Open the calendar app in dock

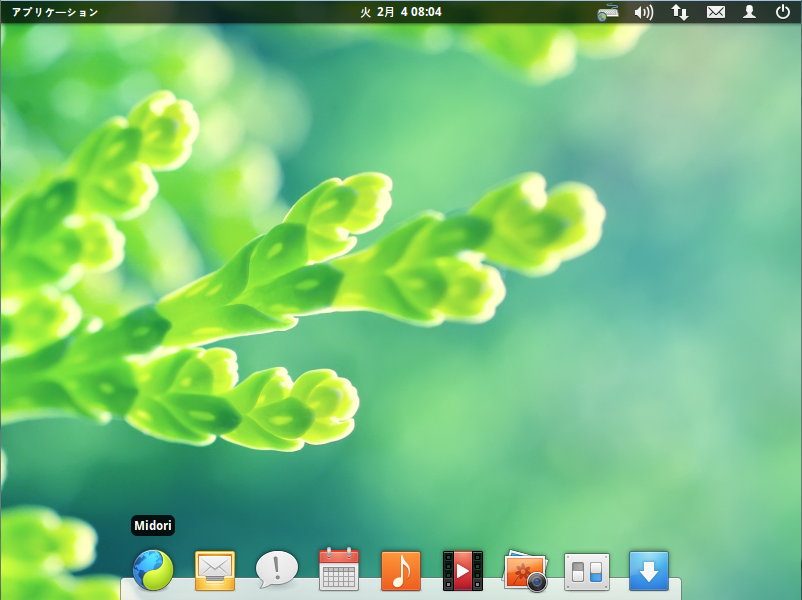339,569
